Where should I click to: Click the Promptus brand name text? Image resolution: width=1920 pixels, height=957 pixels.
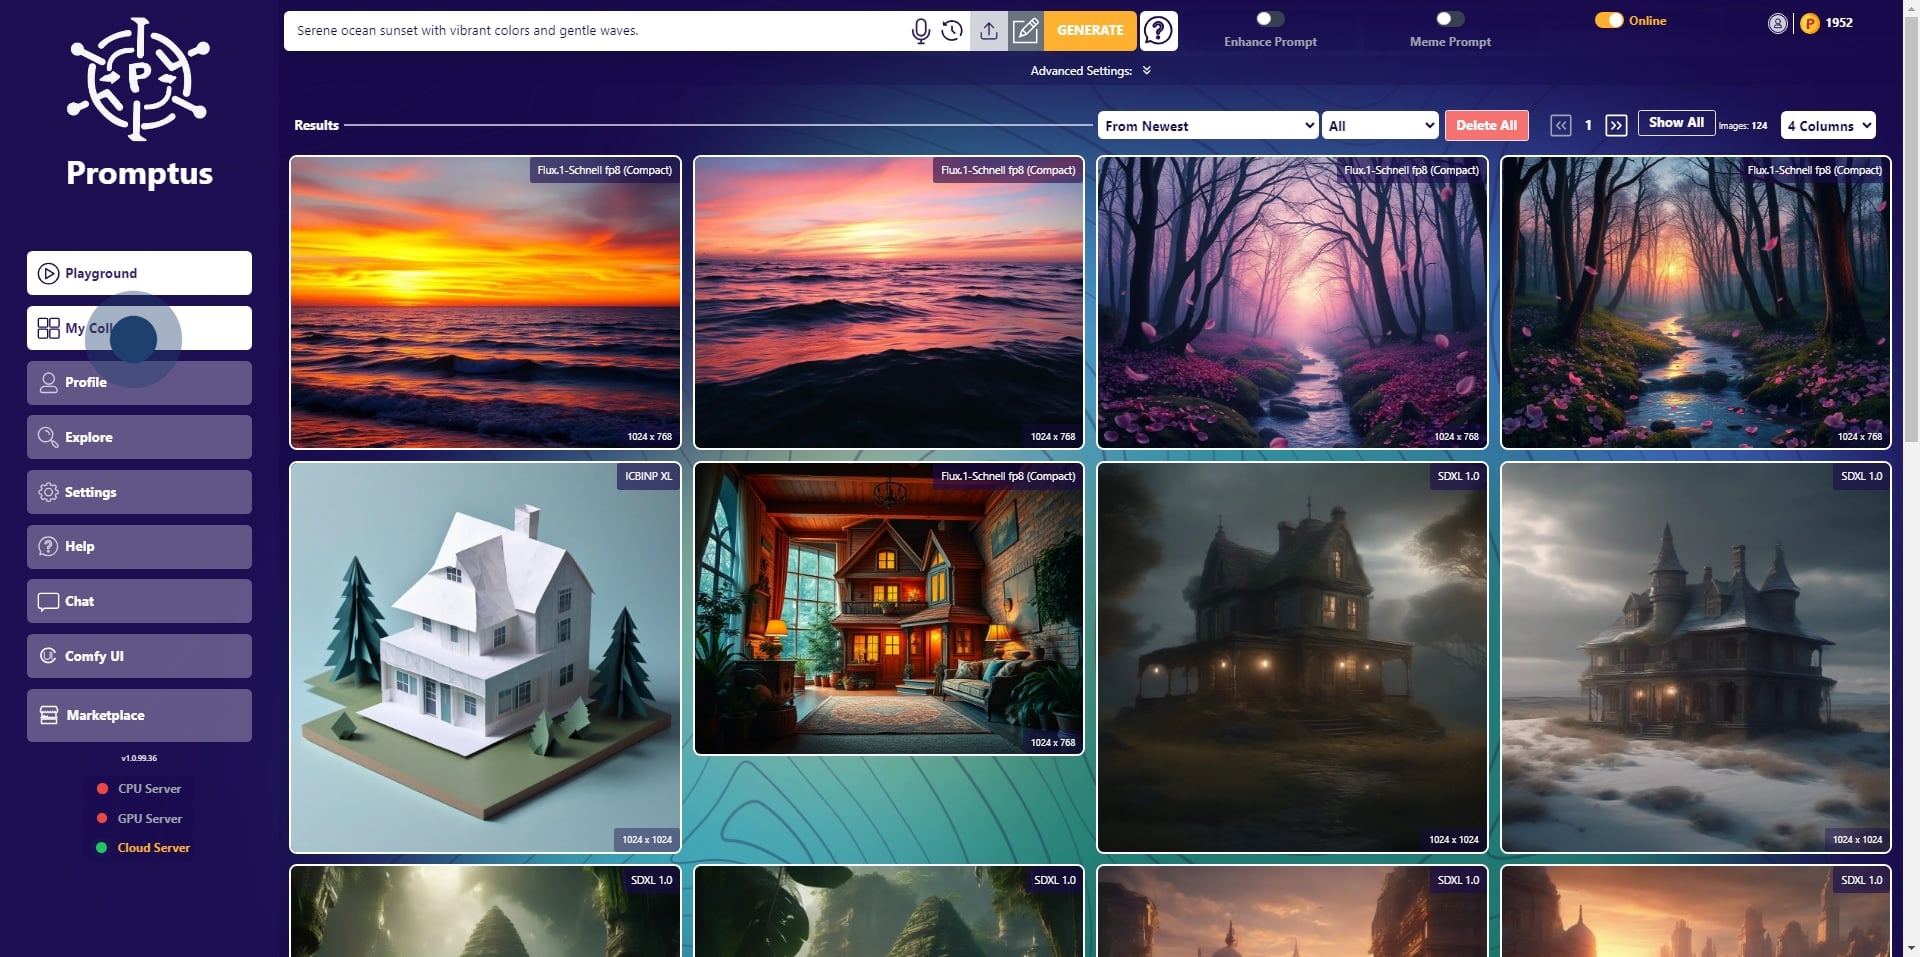139,173
